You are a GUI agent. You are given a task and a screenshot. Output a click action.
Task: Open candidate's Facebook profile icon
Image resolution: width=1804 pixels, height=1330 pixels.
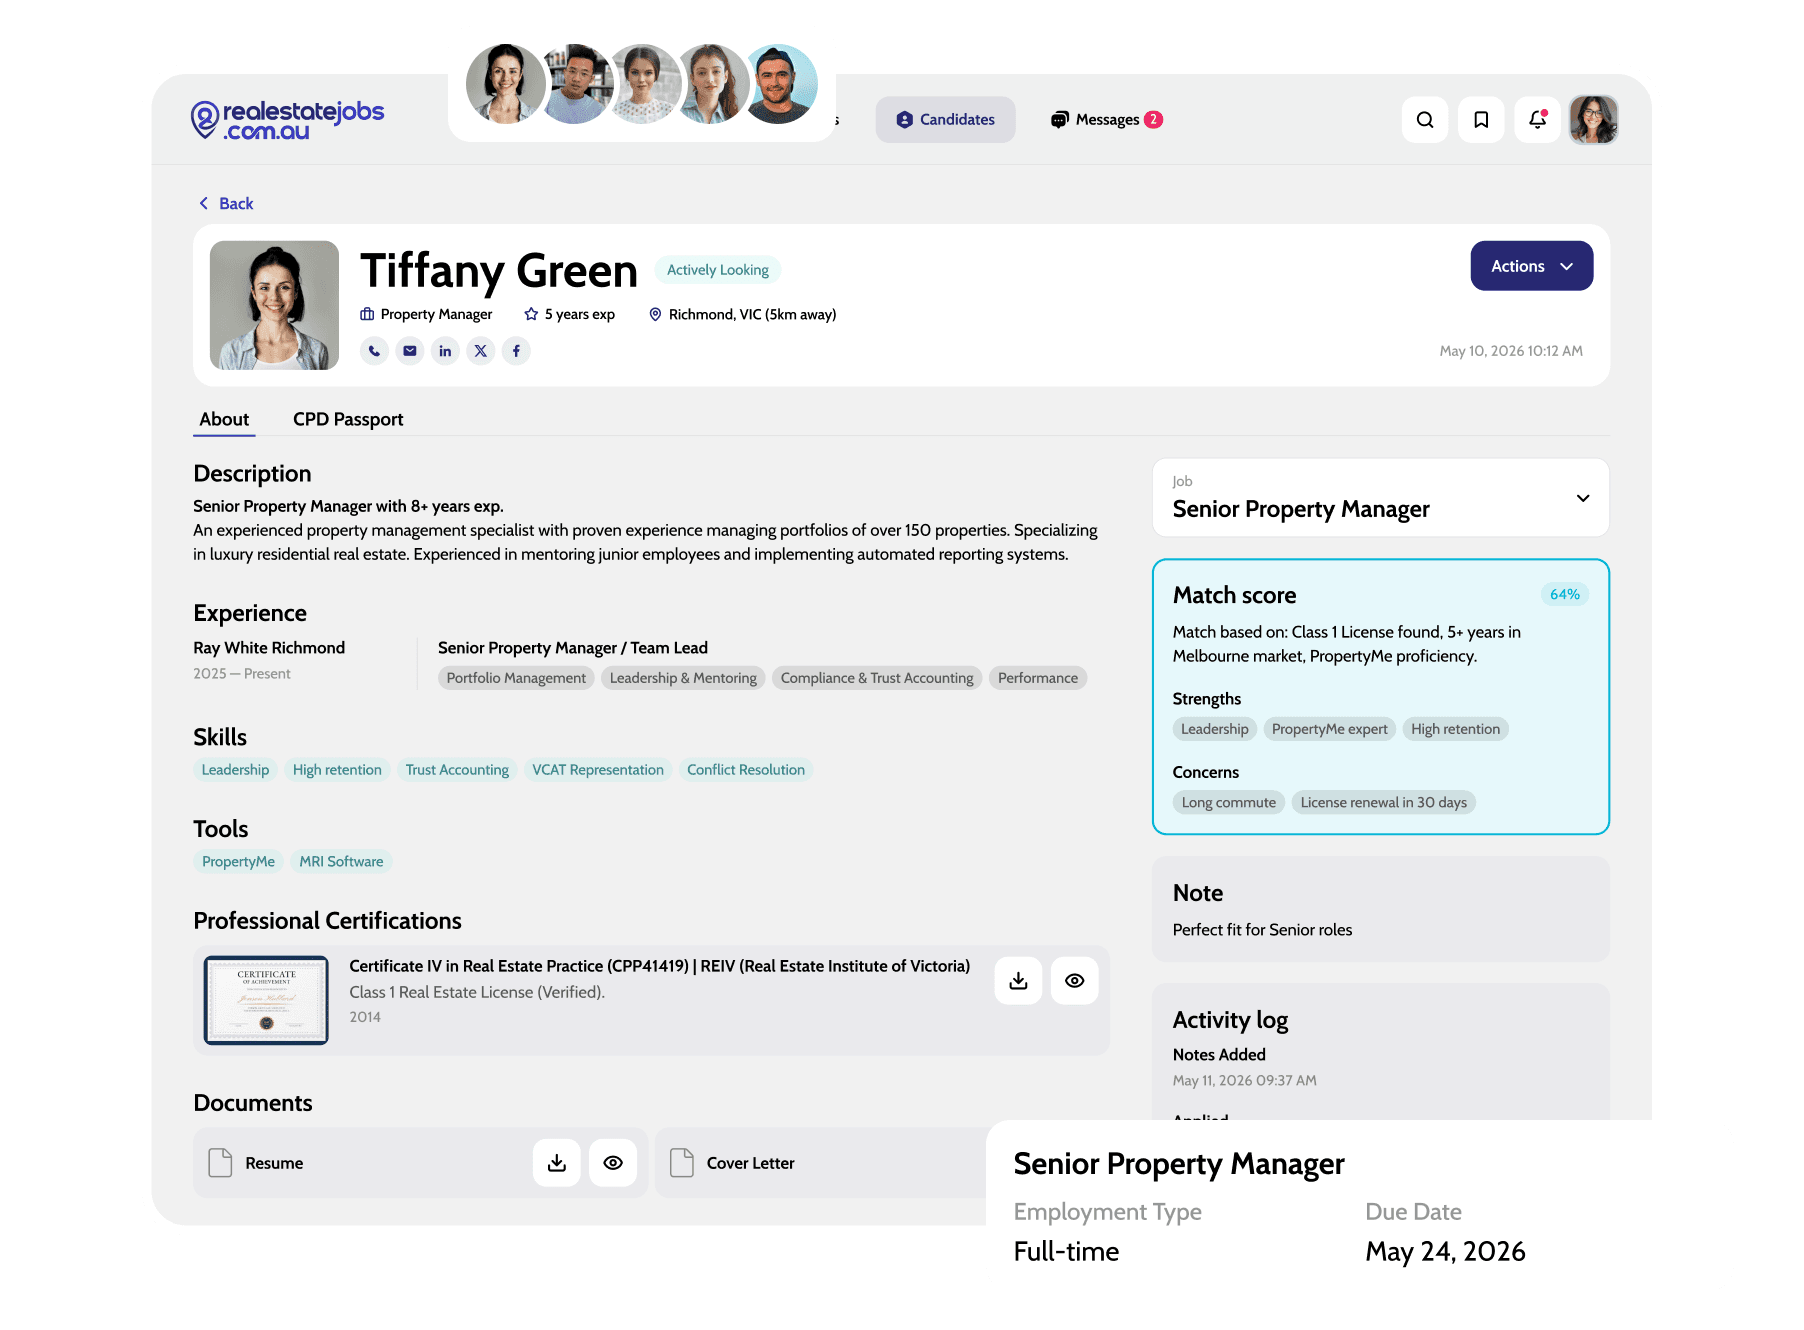pyautogui.click(x=516, y=351)
